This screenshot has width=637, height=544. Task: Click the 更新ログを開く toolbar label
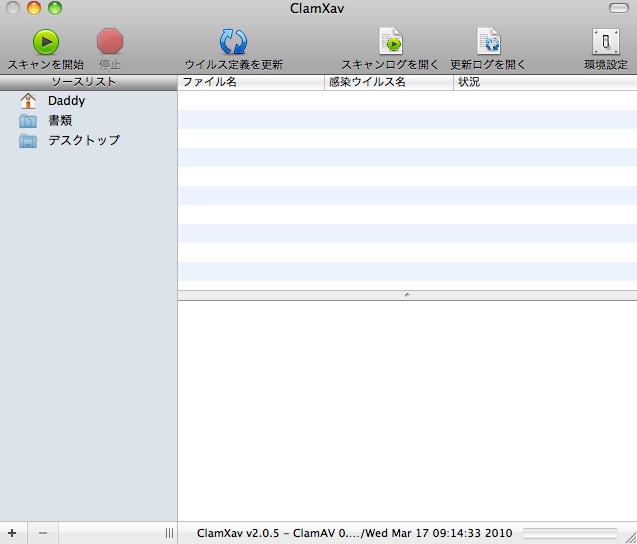[x=488, y=65]
